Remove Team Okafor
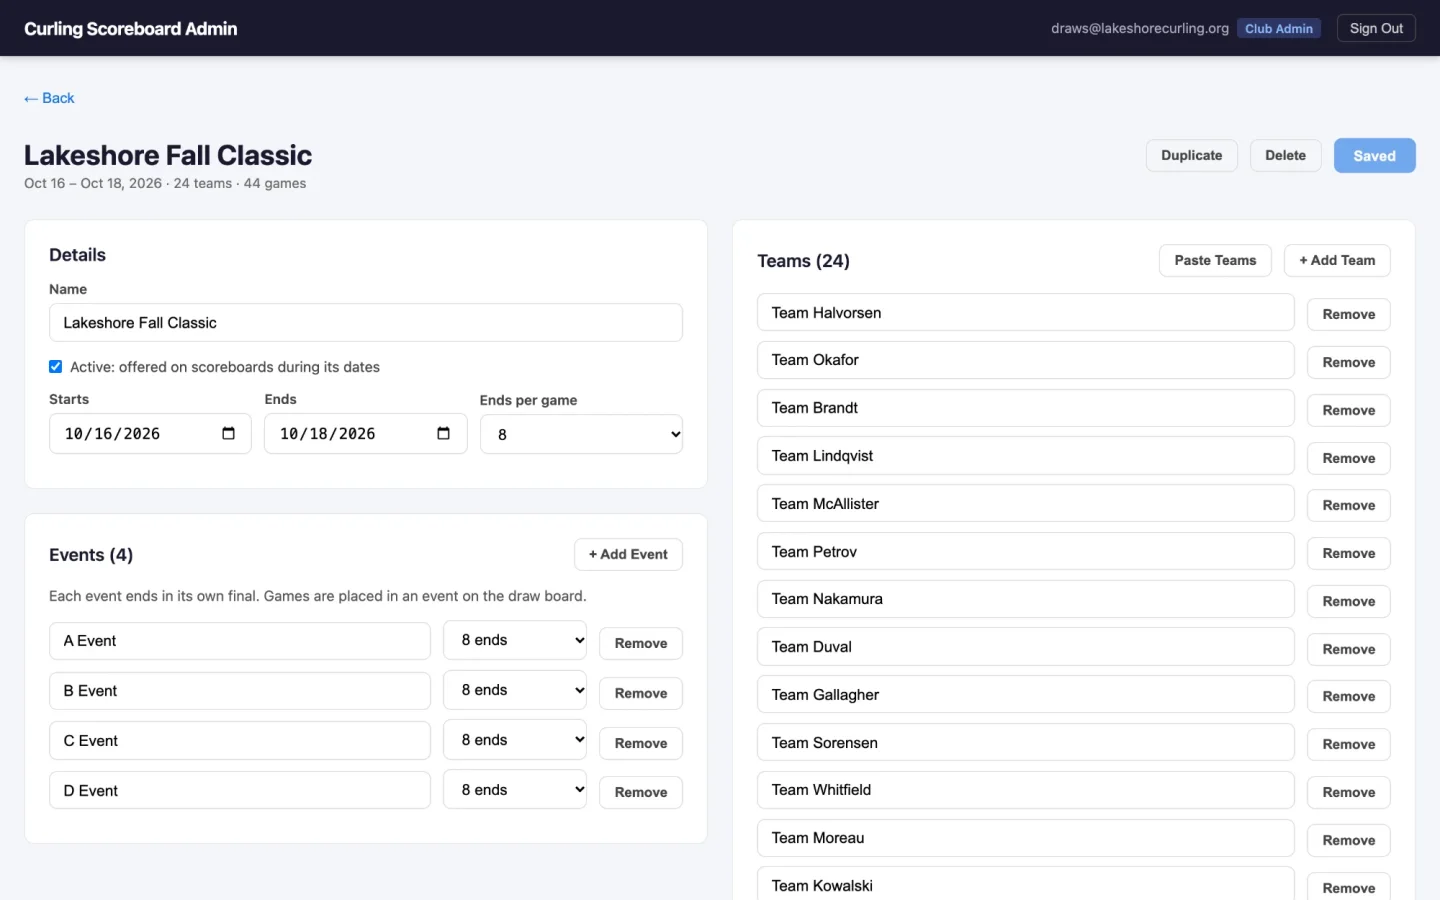 1349,362
